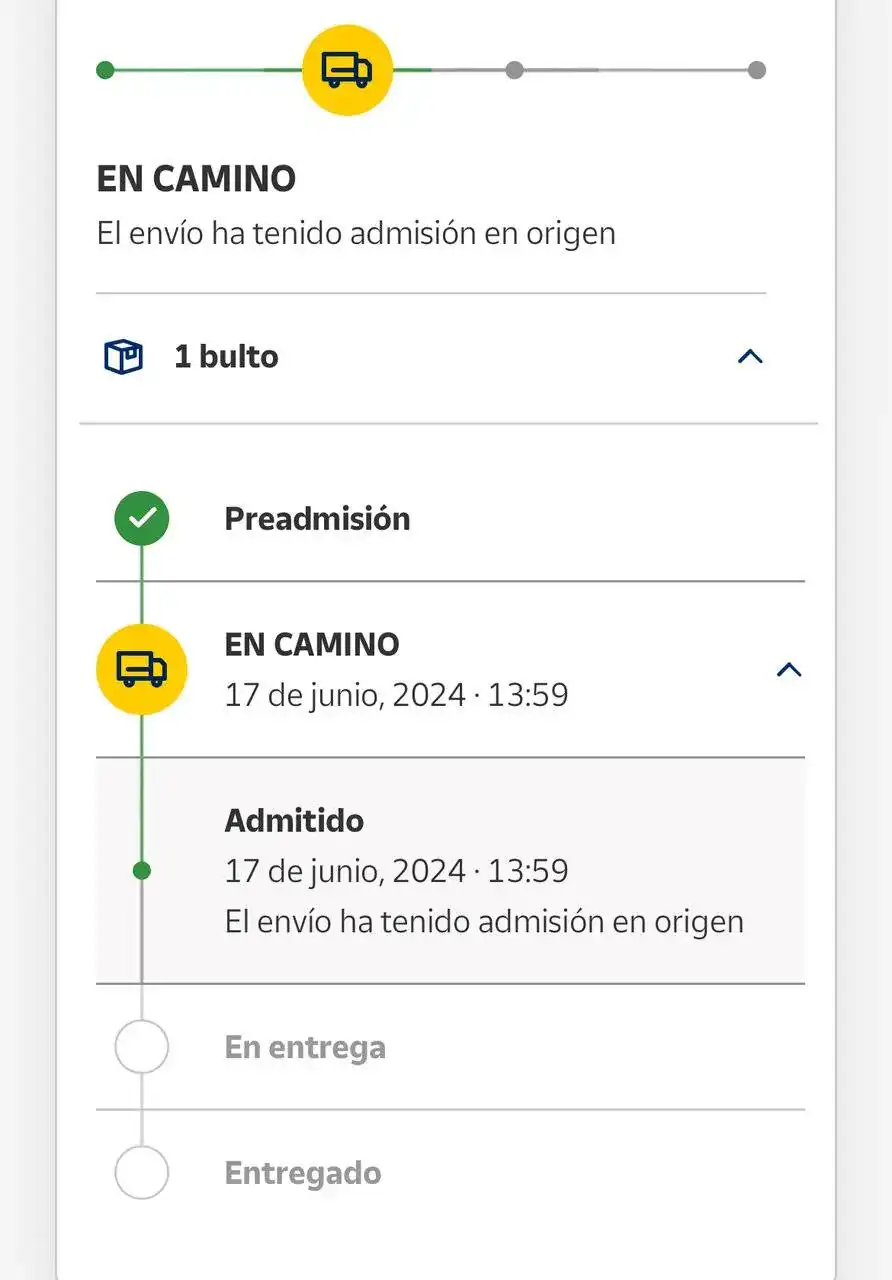Click the EN CAMINO status heading

pos(196,179)
